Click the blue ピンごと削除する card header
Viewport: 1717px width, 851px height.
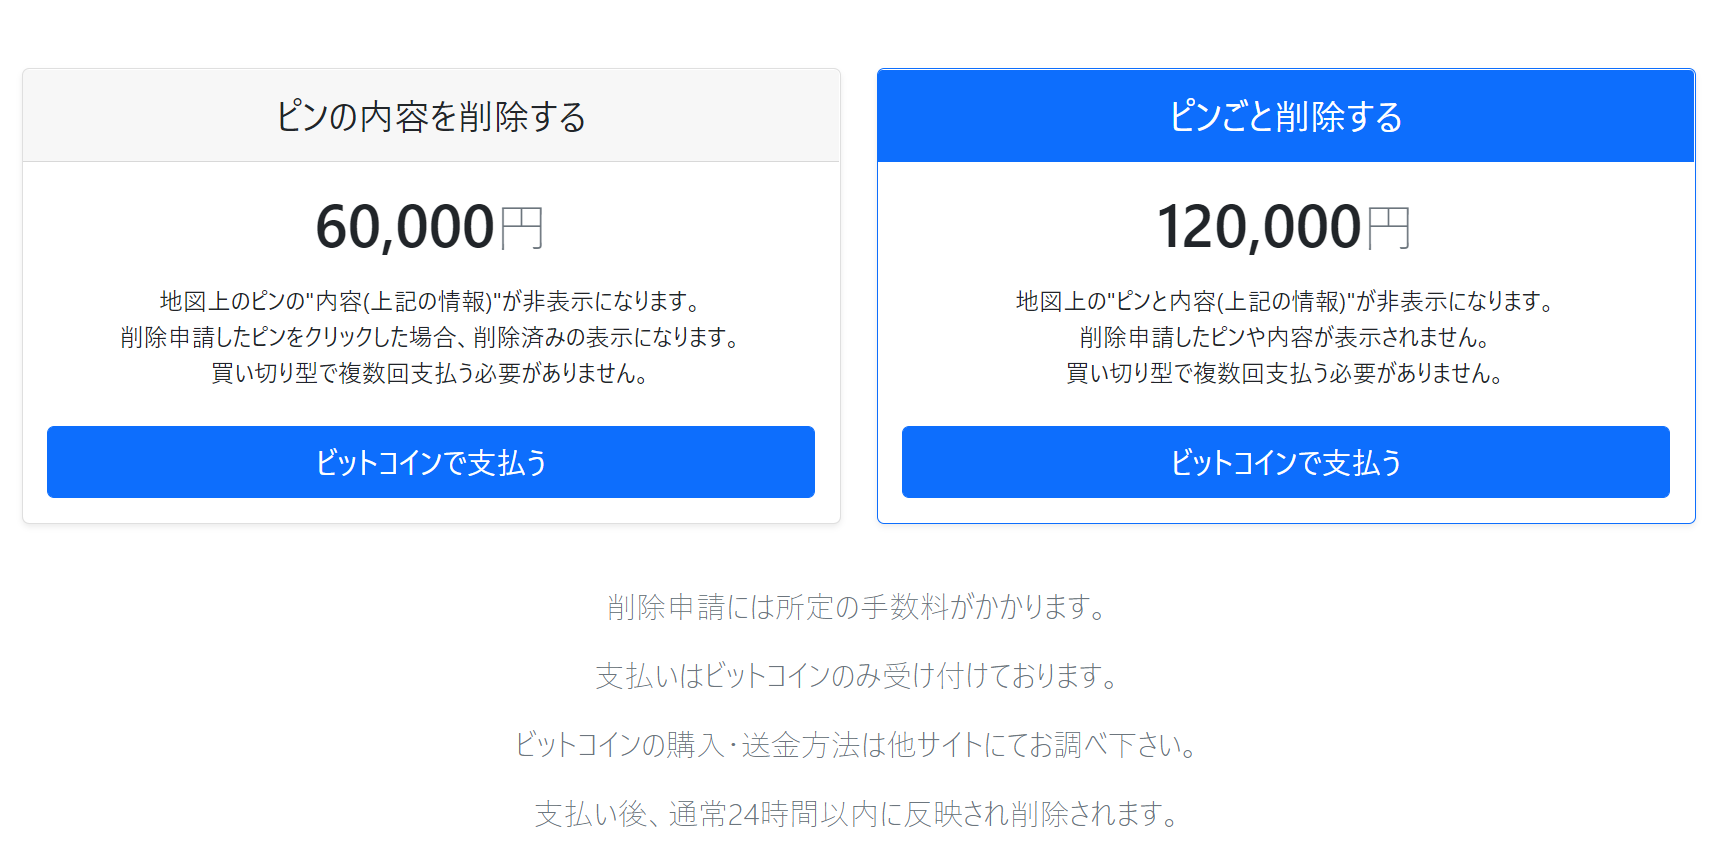click(x=1286, y=116)
